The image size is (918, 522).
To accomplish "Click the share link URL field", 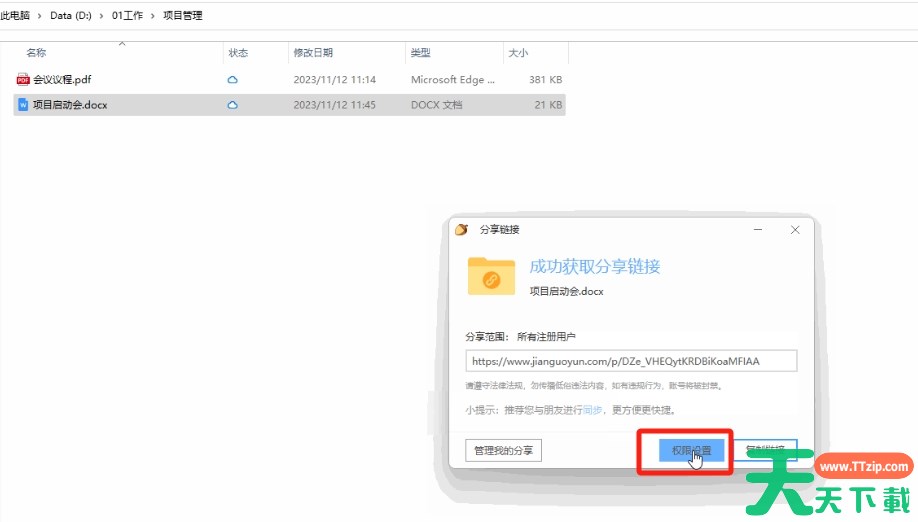I will coord(631,361).
